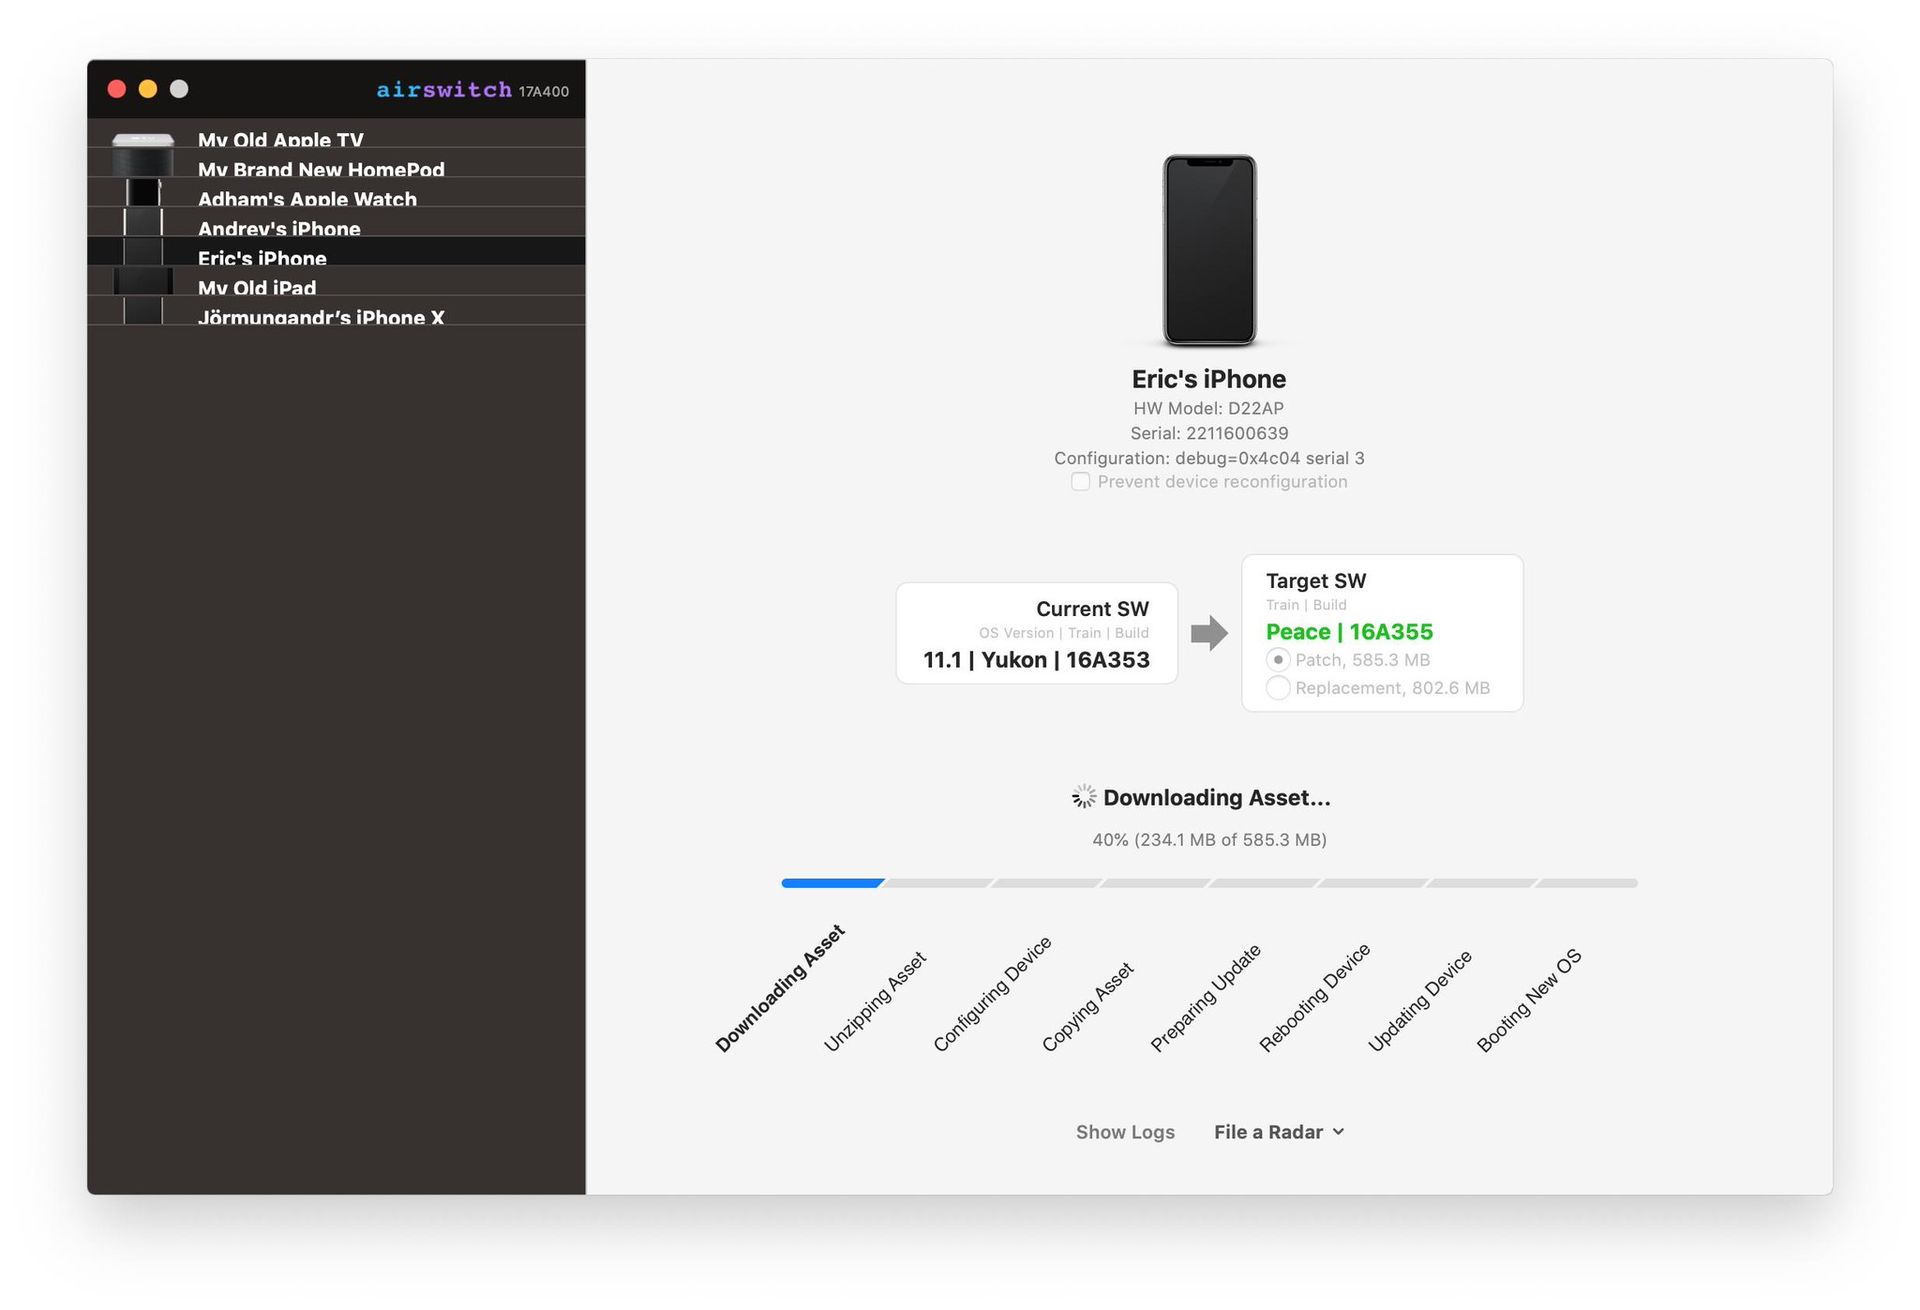Click the download spinner icon
Viewport: 1920px width, 1310px height.
[x=1084, y=796]
